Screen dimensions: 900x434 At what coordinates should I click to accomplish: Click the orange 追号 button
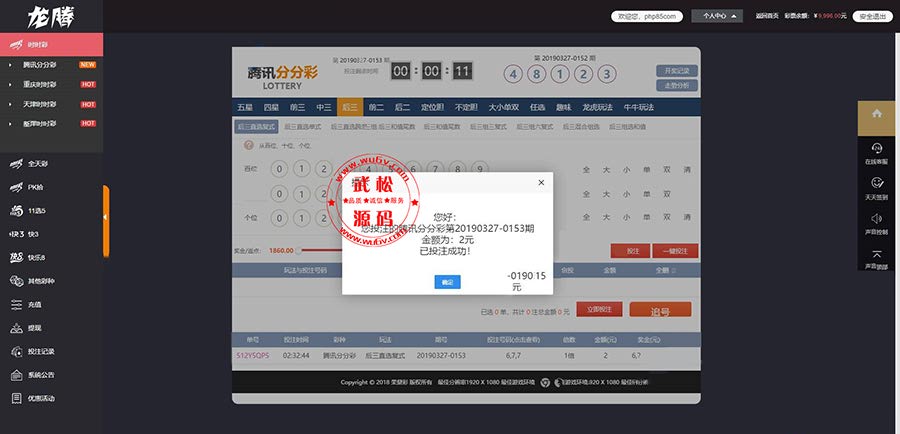tap(660, 311)
